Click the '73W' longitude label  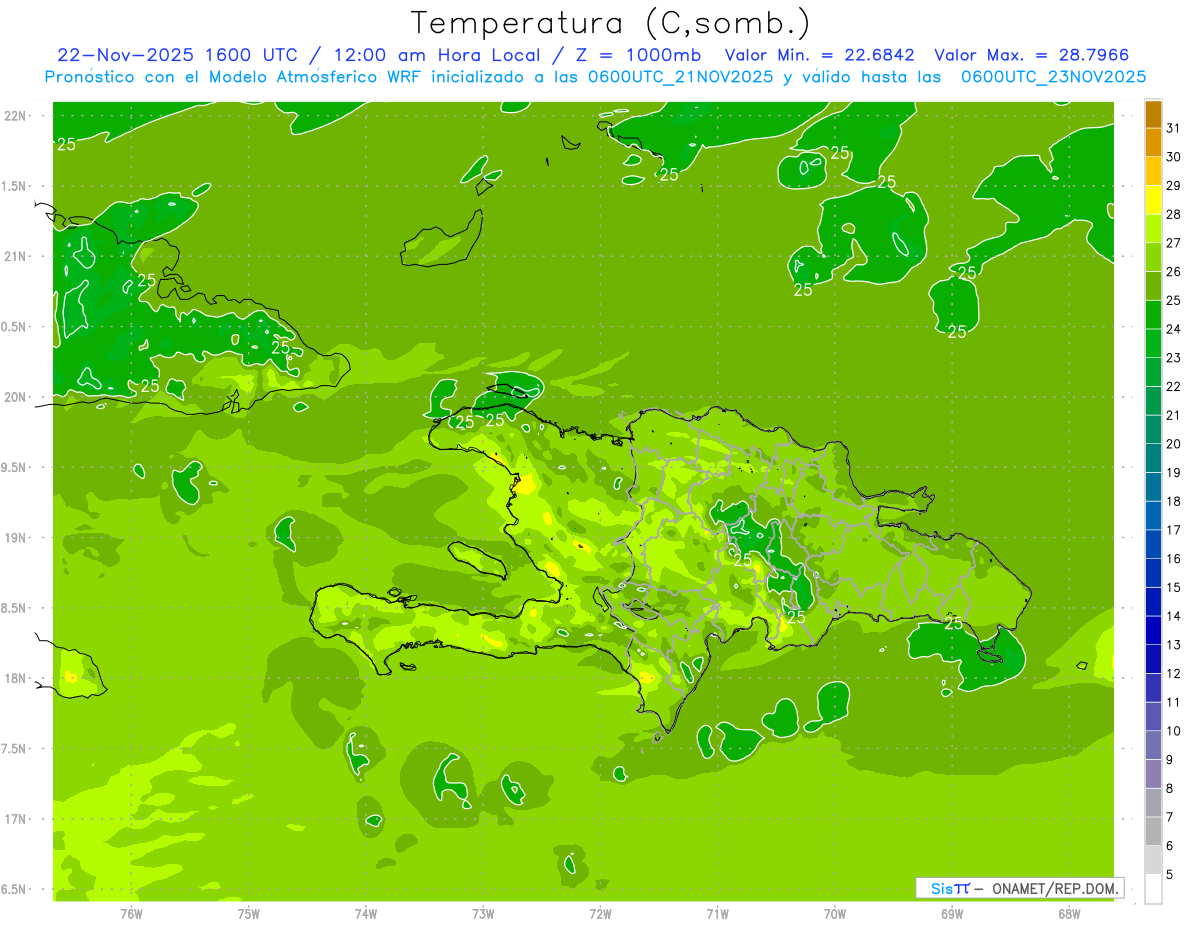click(483, 914)
